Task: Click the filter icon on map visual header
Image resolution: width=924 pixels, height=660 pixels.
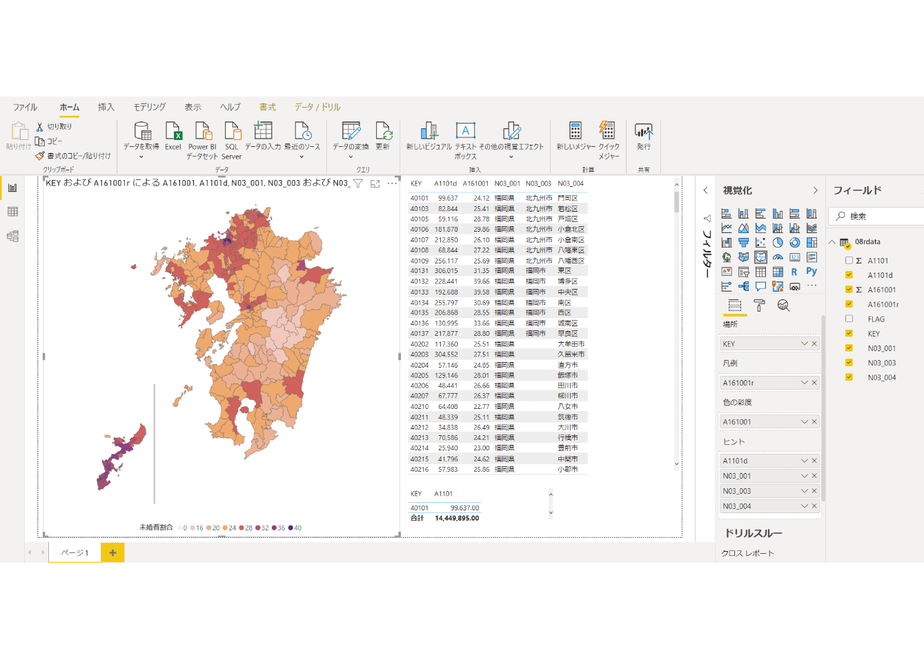Action: pyautogui.click(x=358, y=184)
